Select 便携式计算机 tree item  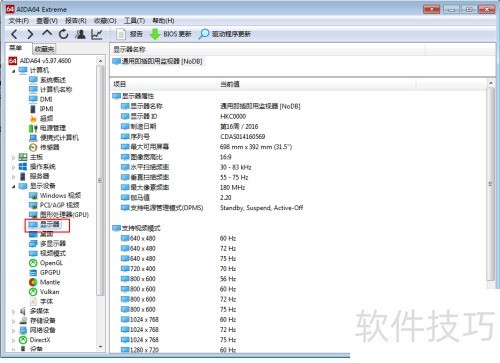54,138
